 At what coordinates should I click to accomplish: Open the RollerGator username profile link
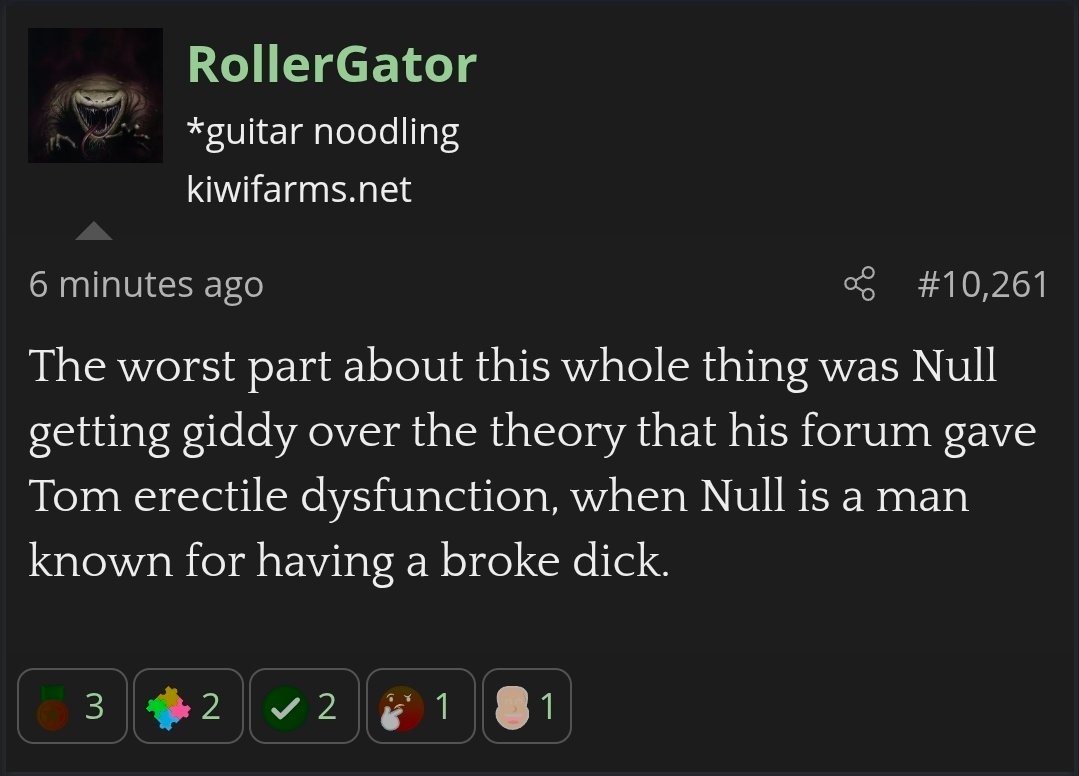click(331, 65)
